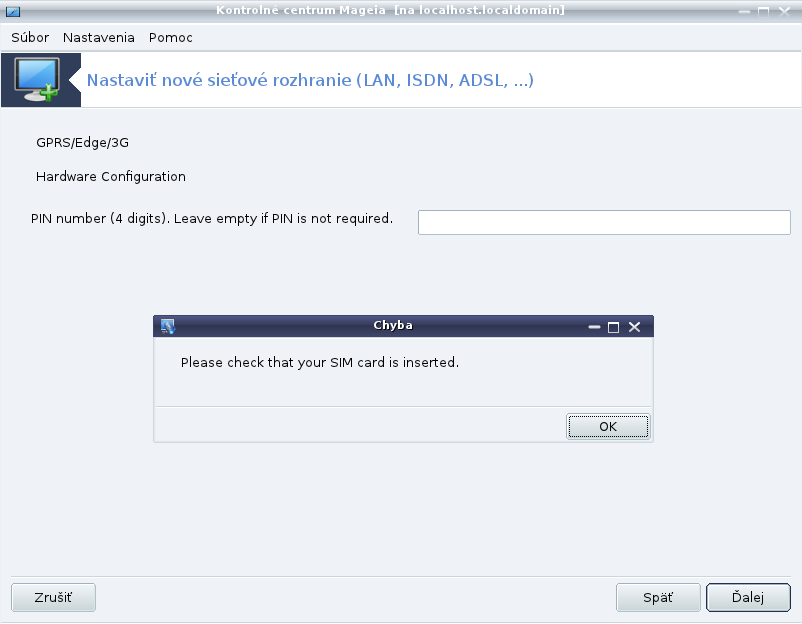The image size is (802, 624).
Task: Maximize the Chyba dialog
Action: (613, 327)
